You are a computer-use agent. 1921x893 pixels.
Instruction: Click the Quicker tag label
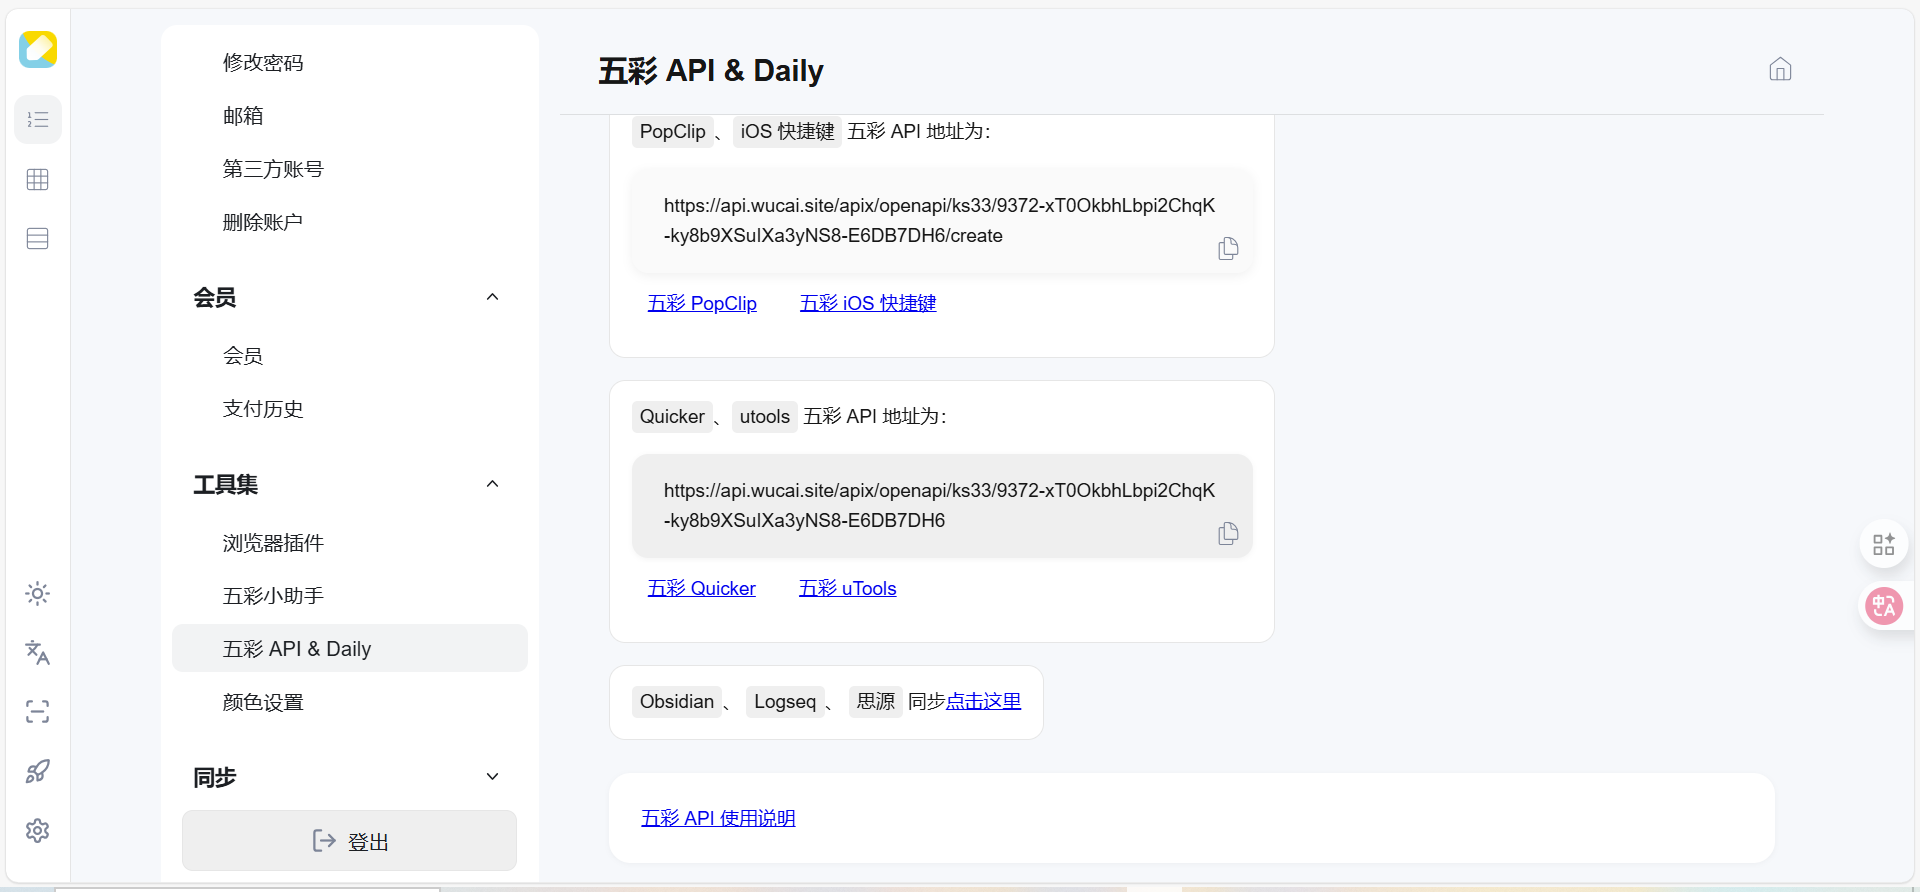pyautogui.click(x=672, y=417)
